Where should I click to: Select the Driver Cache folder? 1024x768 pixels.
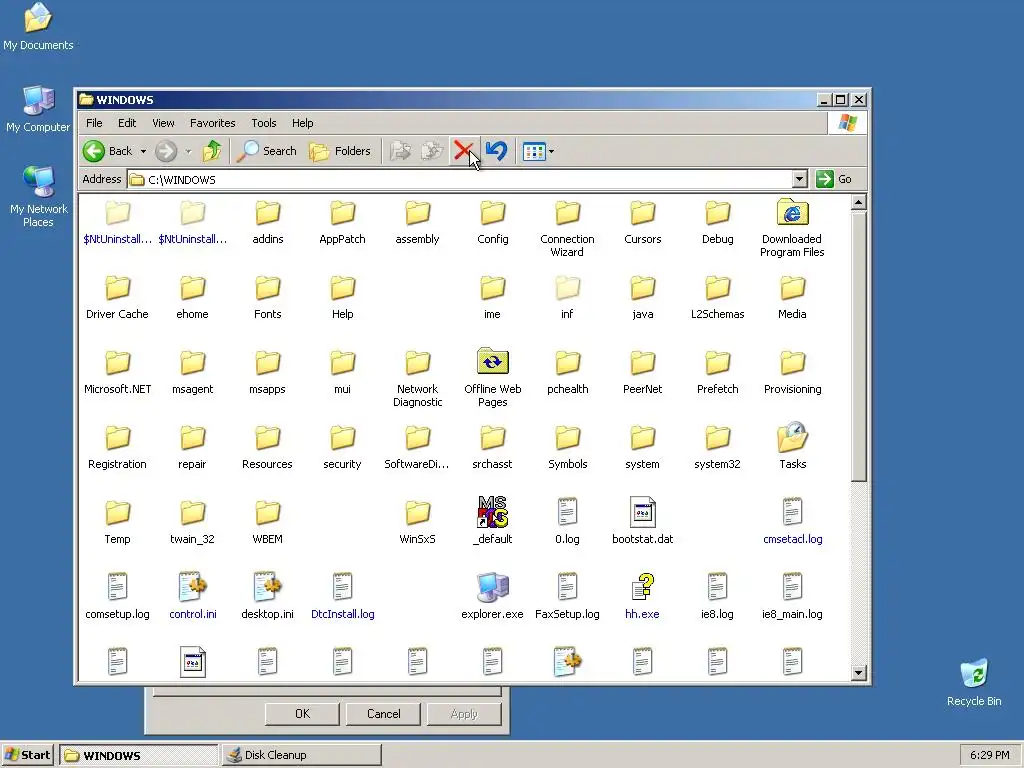click(x=118, y=295)
